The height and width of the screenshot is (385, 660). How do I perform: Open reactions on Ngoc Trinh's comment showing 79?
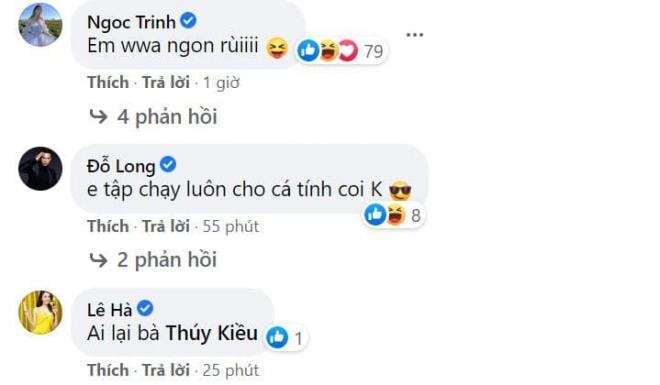[x=341, y=51]
